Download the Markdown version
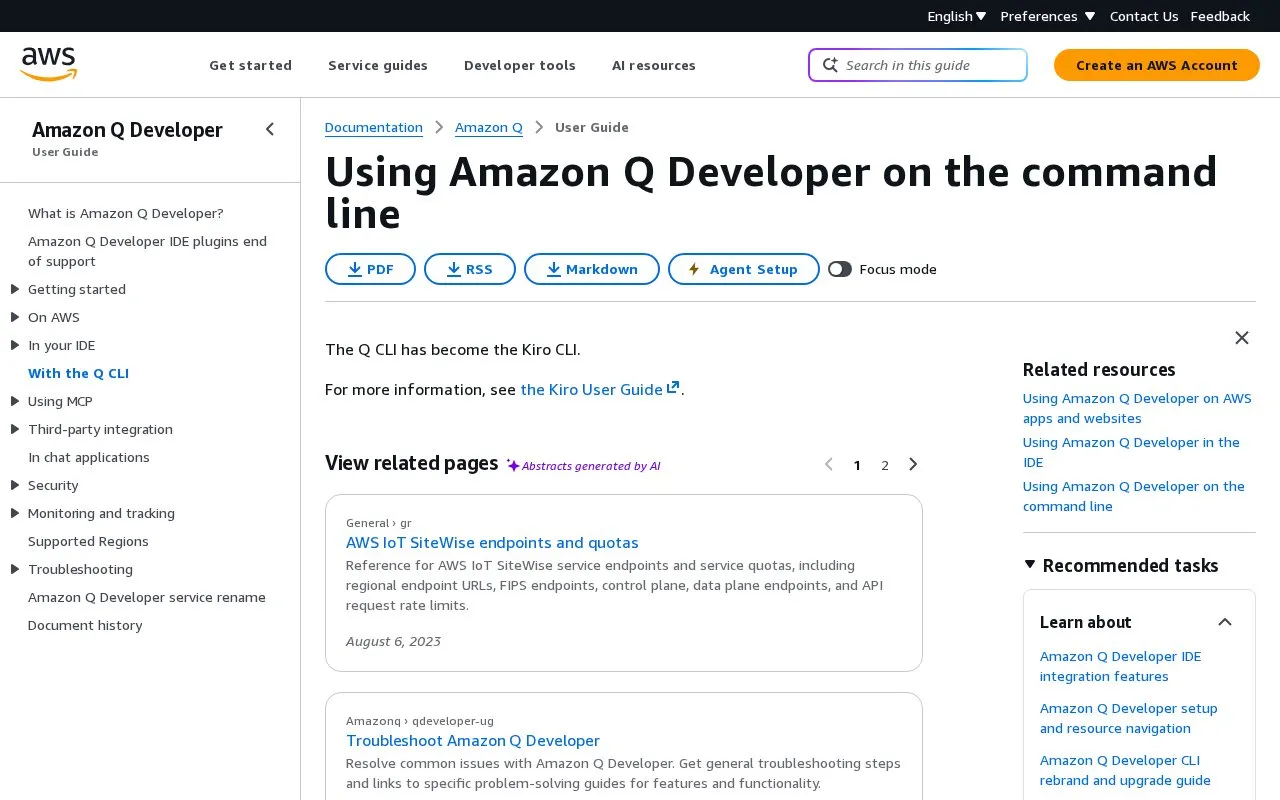The width and height of the screenshot is (1280, 800). point(592,269)
